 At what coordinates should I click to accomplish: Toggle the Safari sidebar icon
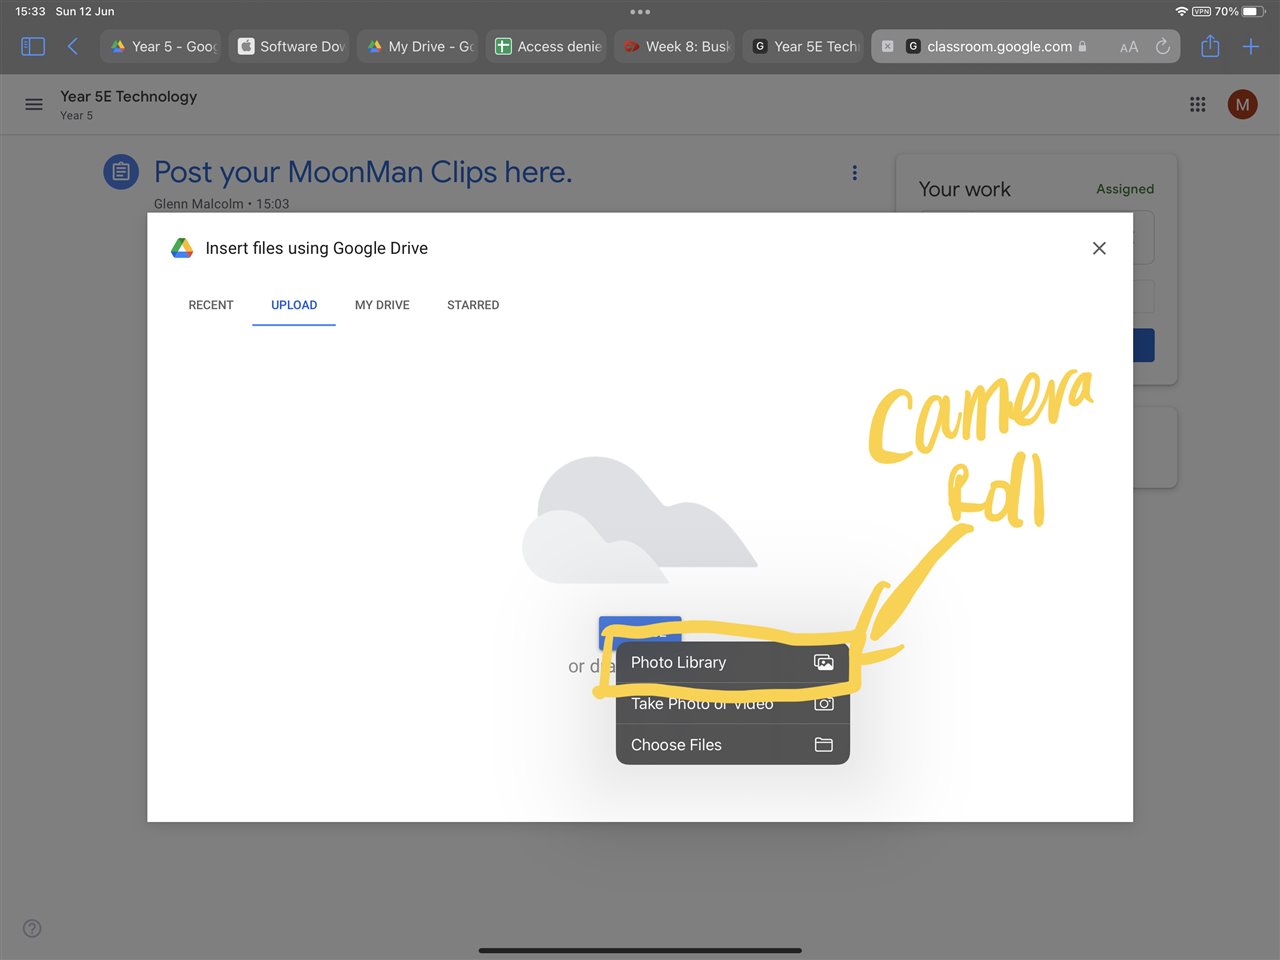[x=33, y=46]
